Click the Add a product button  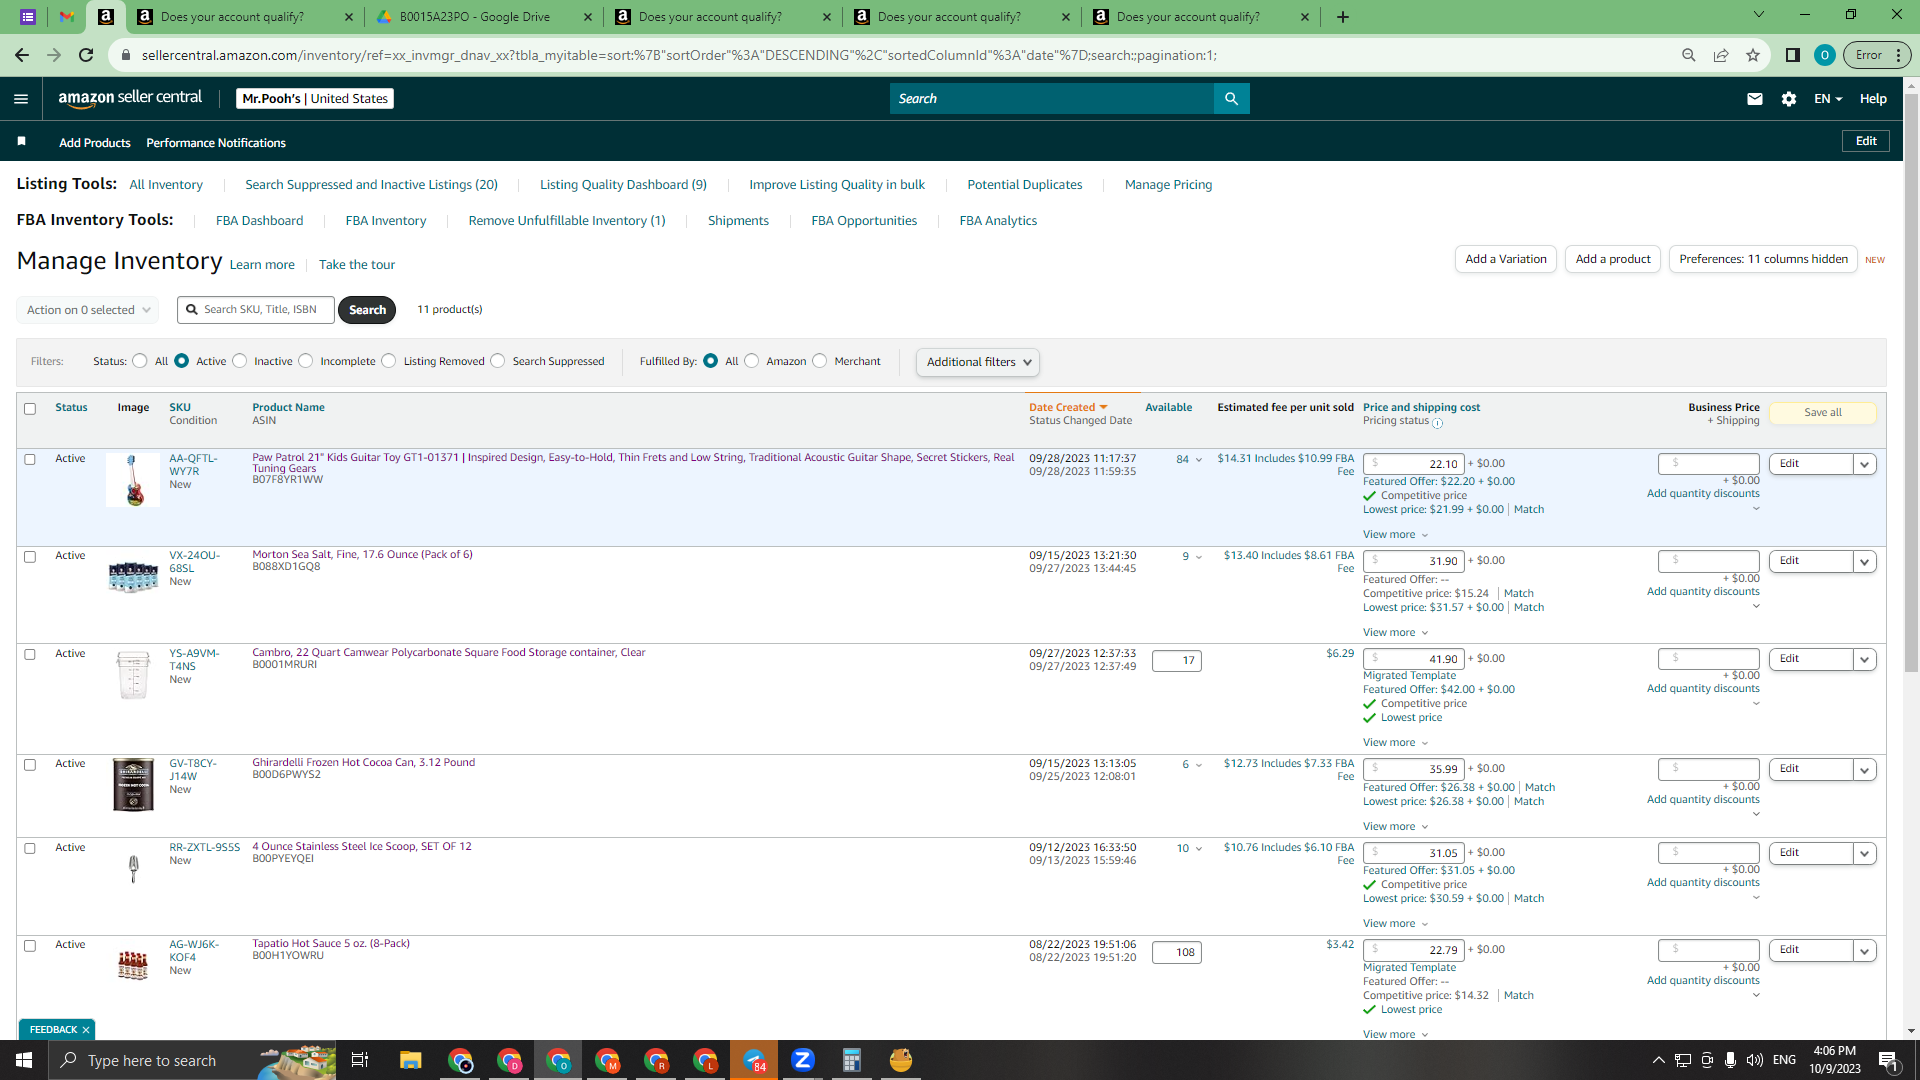click(x=1613, y=259)
